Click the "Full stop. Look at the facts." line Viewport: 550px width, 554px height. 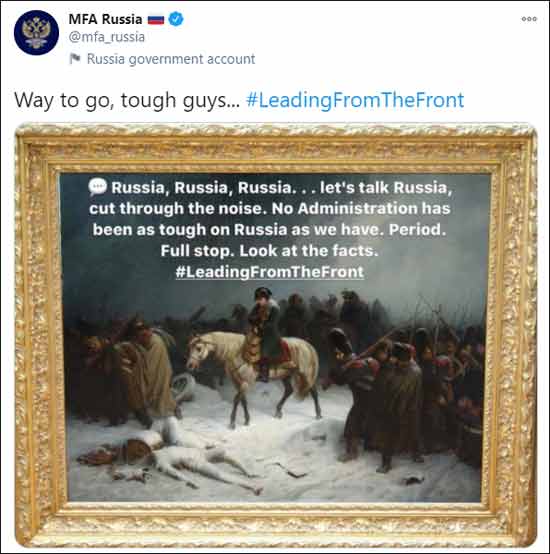(x=270, y=251)
